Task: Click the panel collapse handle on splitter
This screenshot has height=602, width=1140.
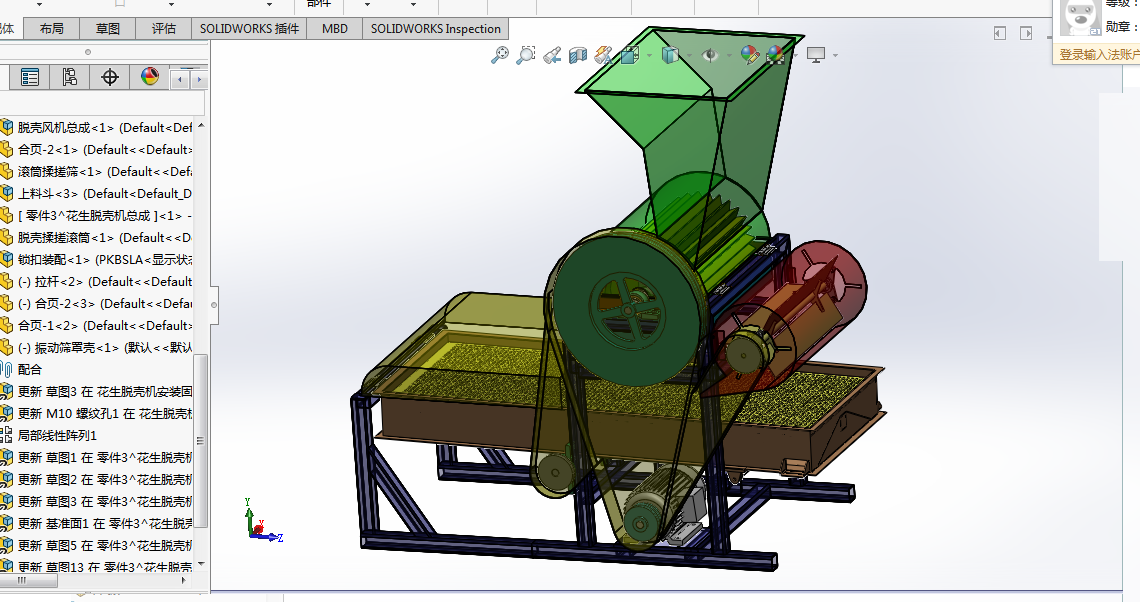Action: (214, 305)
